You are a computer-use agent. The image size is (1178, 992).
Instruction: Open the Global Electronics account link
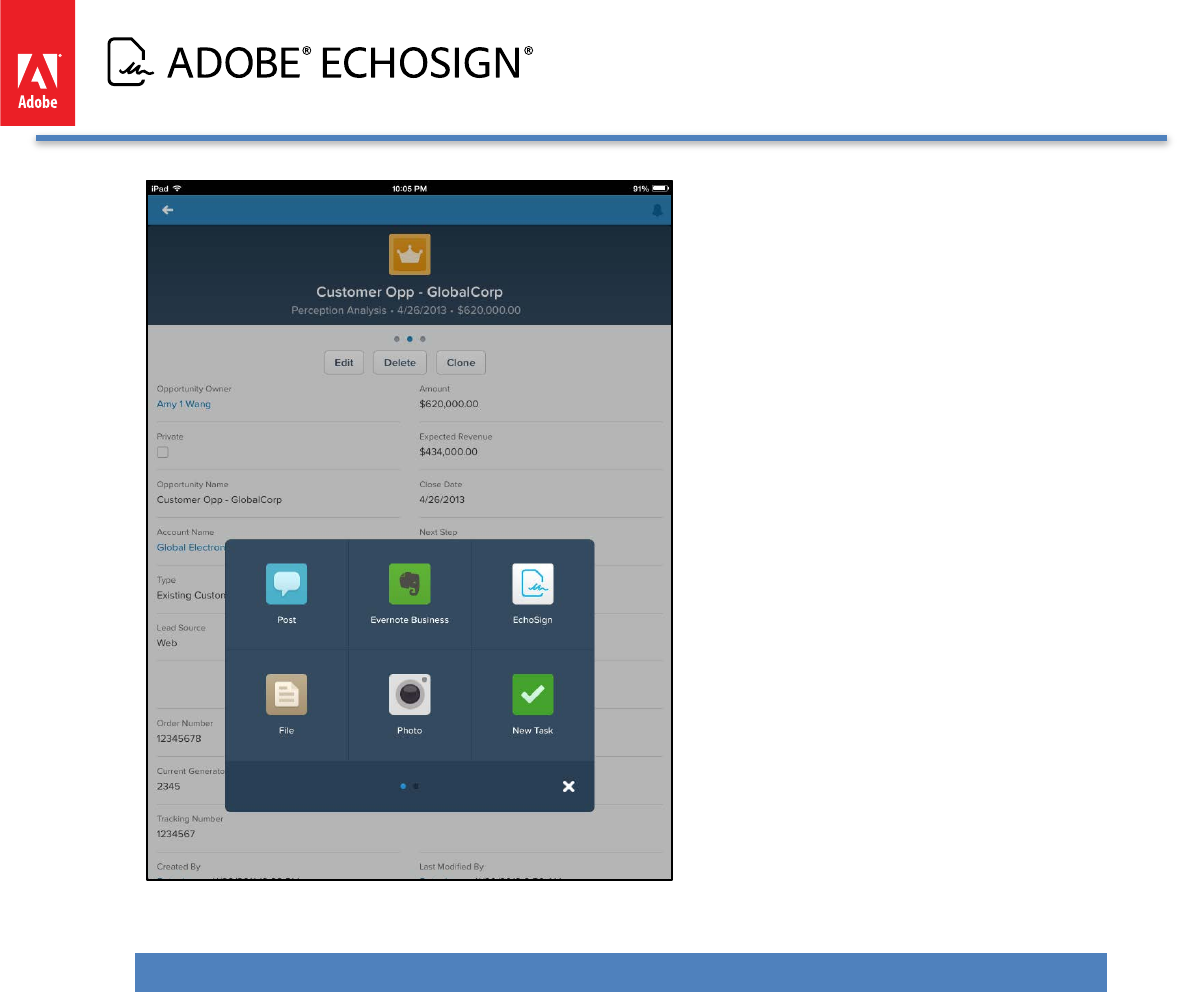coord(191,548)
